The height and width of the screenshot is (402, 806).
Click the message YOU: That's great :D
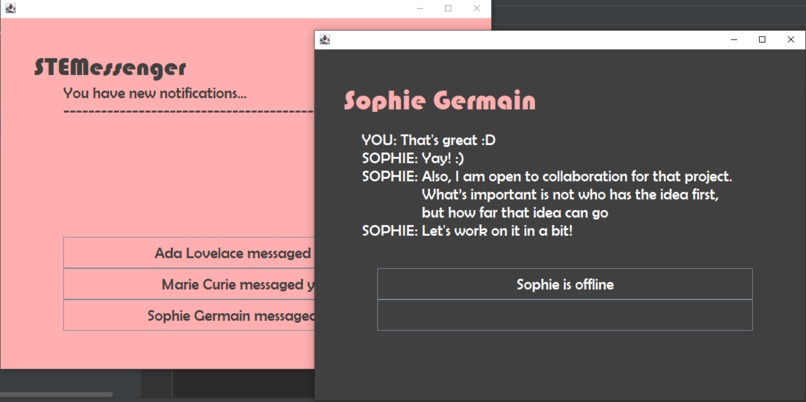(x=428, y=140)
